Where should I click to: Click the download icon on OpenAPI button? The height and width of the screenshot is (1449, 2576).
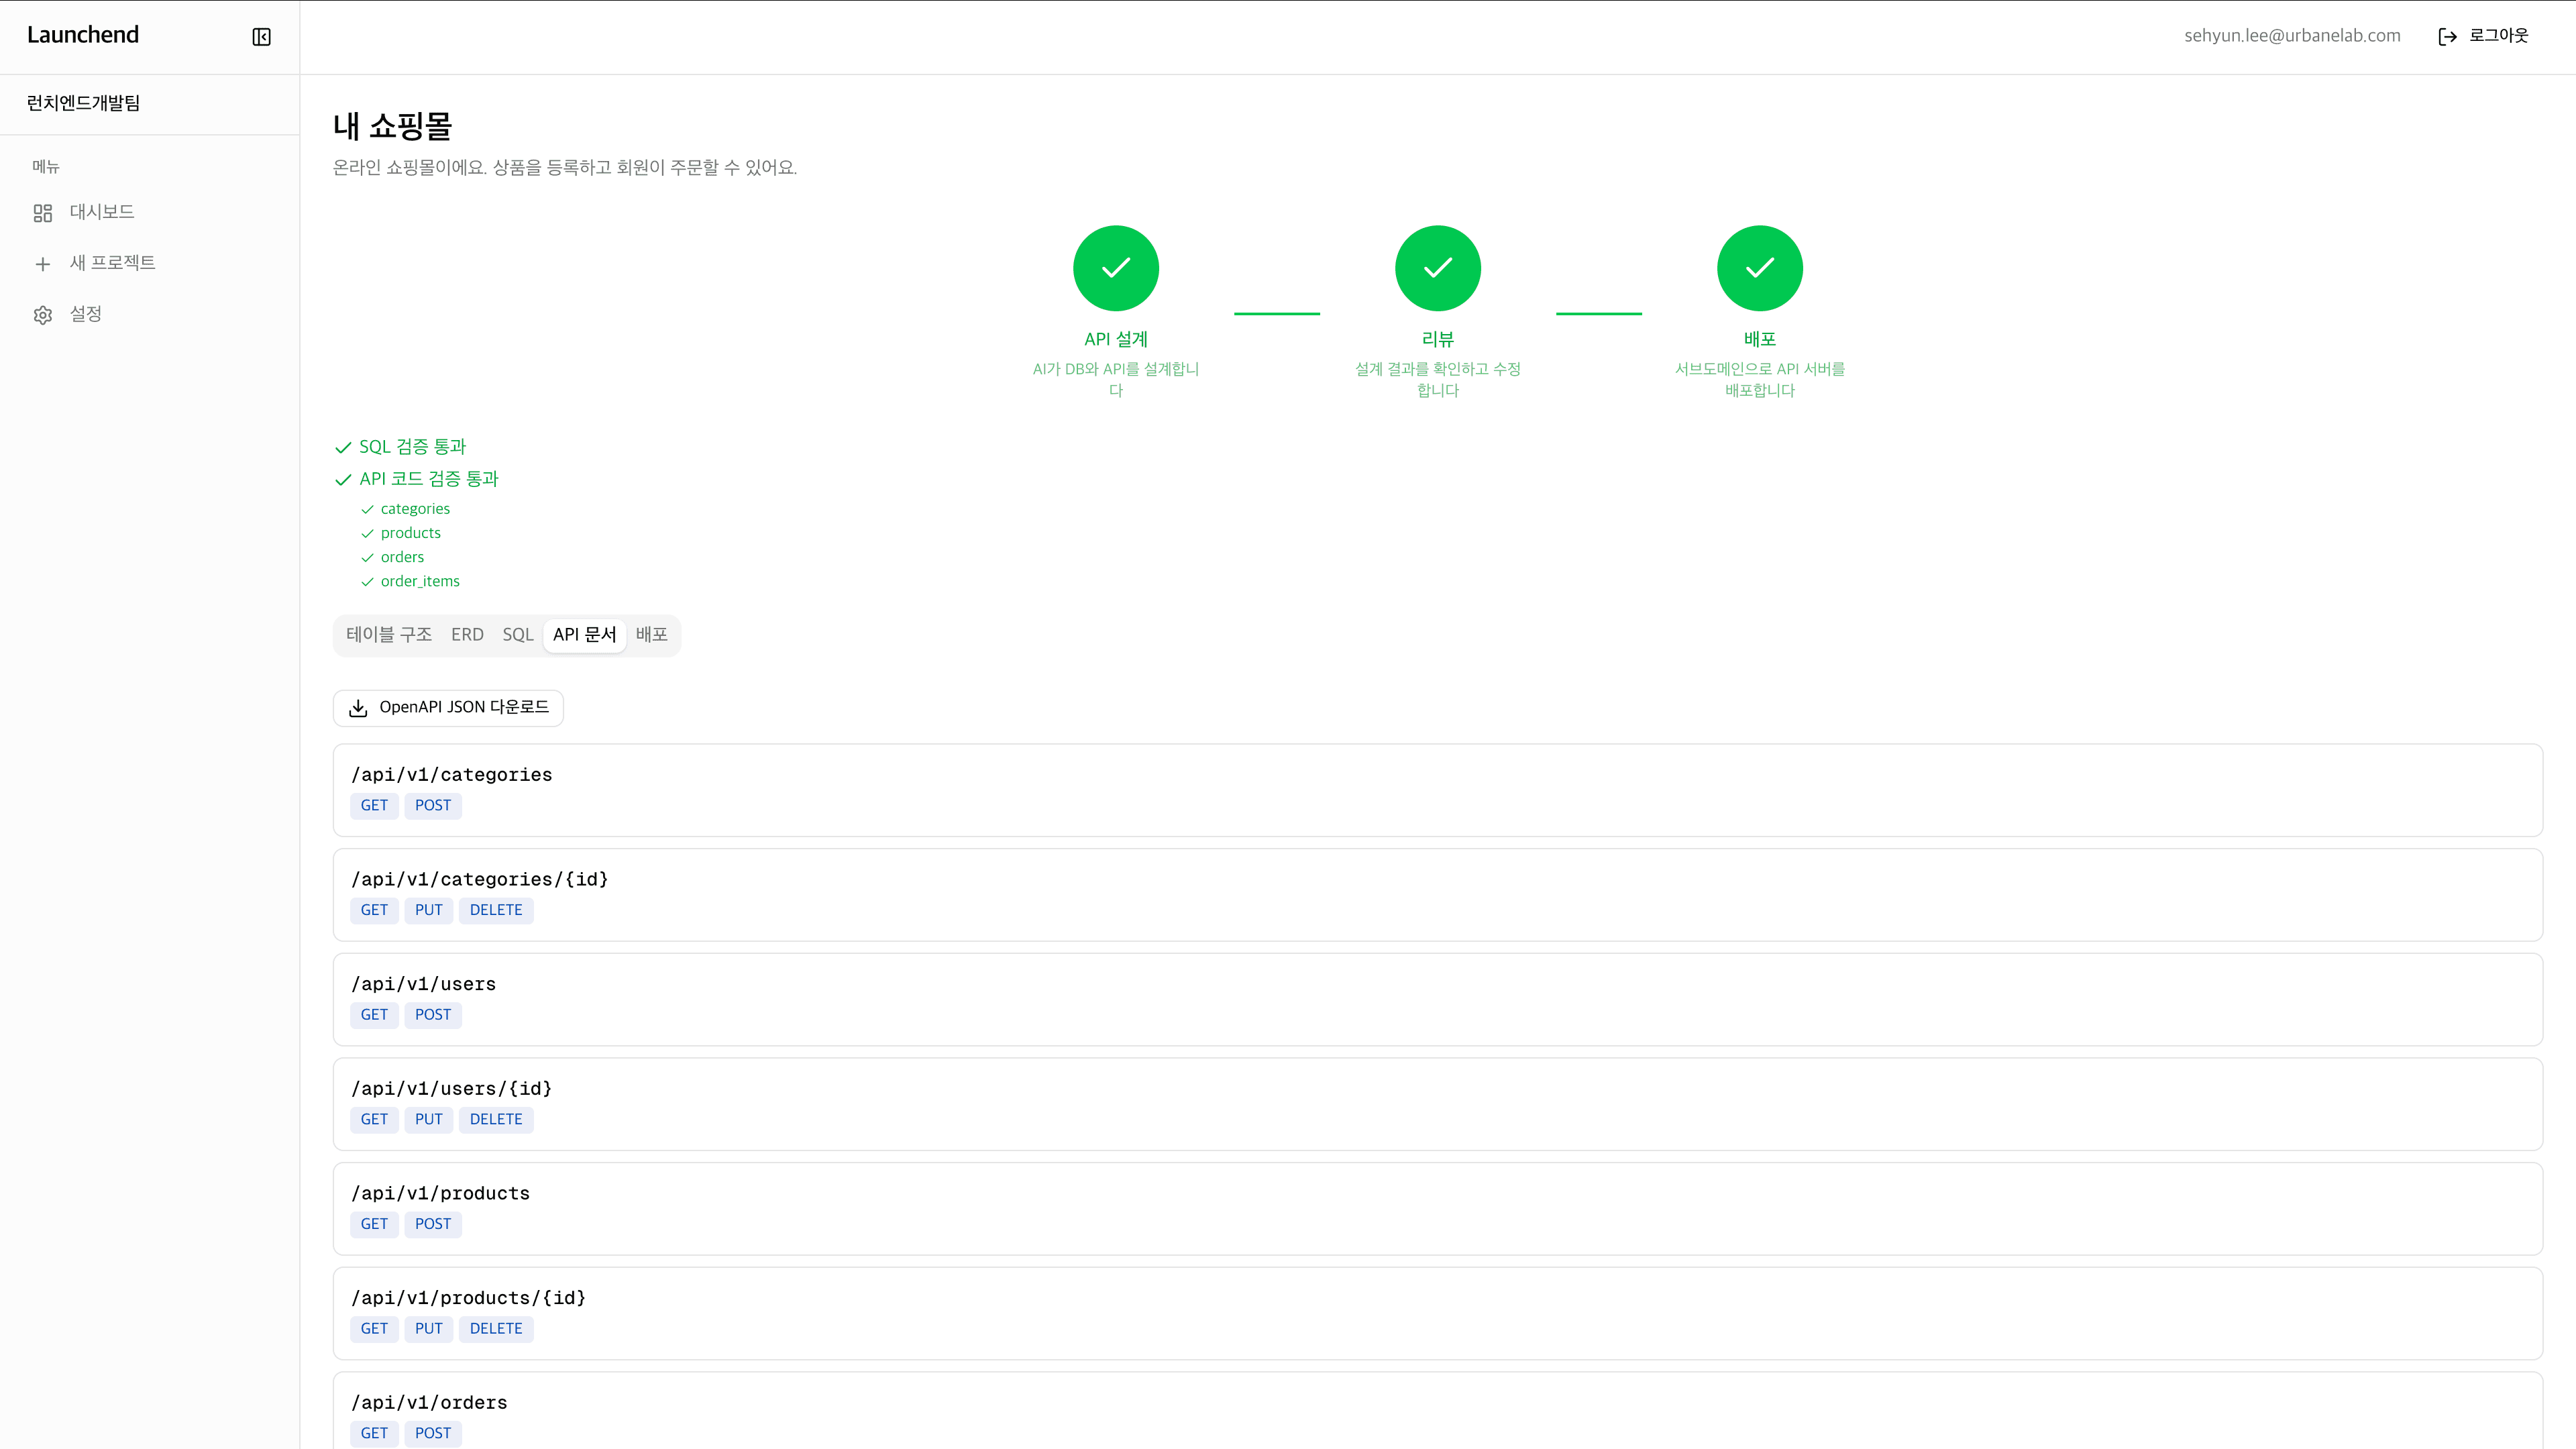[358, 708]
